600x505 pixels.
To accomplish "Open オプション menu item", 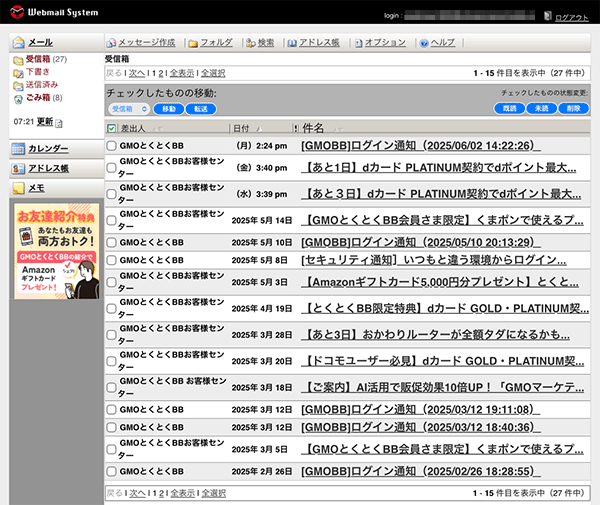I will click(385, 42).
